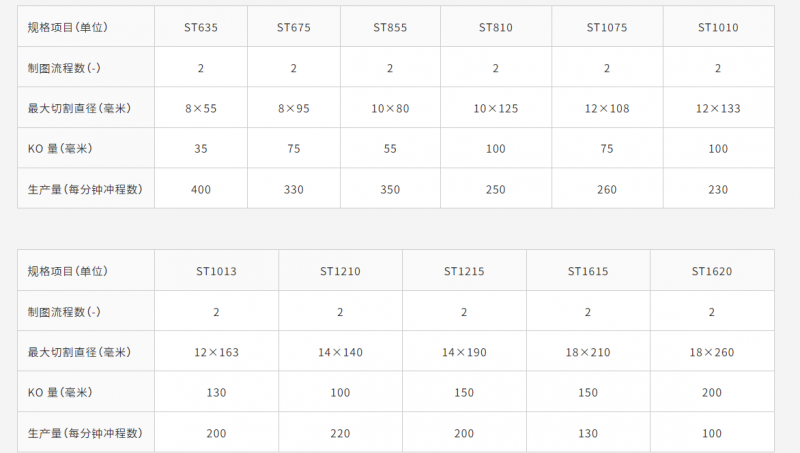Click the ST1075 model header

pyautogui.click(x=607, y=28)
